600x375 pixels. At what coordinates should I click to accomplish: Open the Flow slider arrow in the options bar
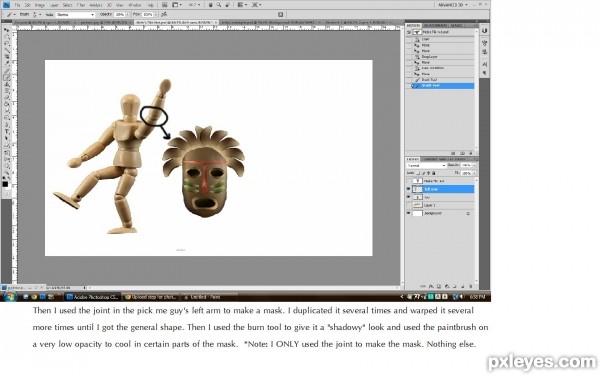[x=156, y=14]
